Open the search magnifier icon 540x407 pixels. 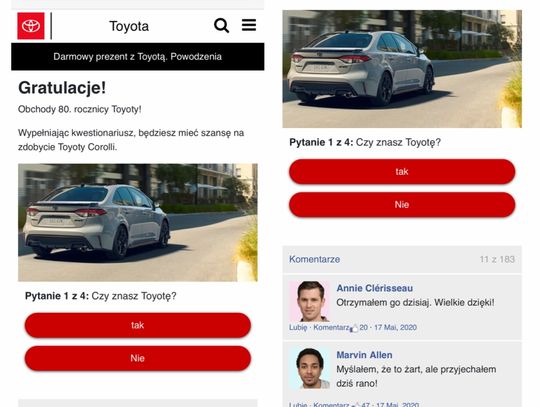221,25
